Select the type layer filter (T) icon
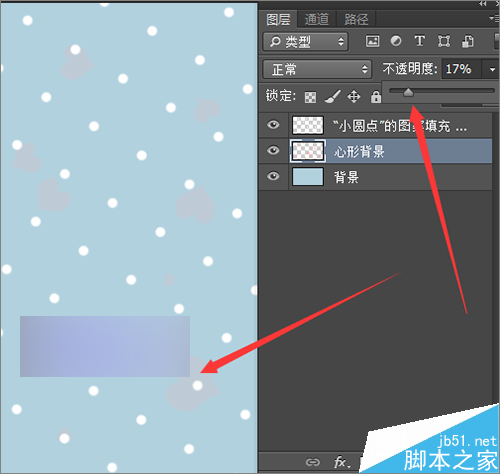Viewport: 500px width, 474px height. pos(419,41)
